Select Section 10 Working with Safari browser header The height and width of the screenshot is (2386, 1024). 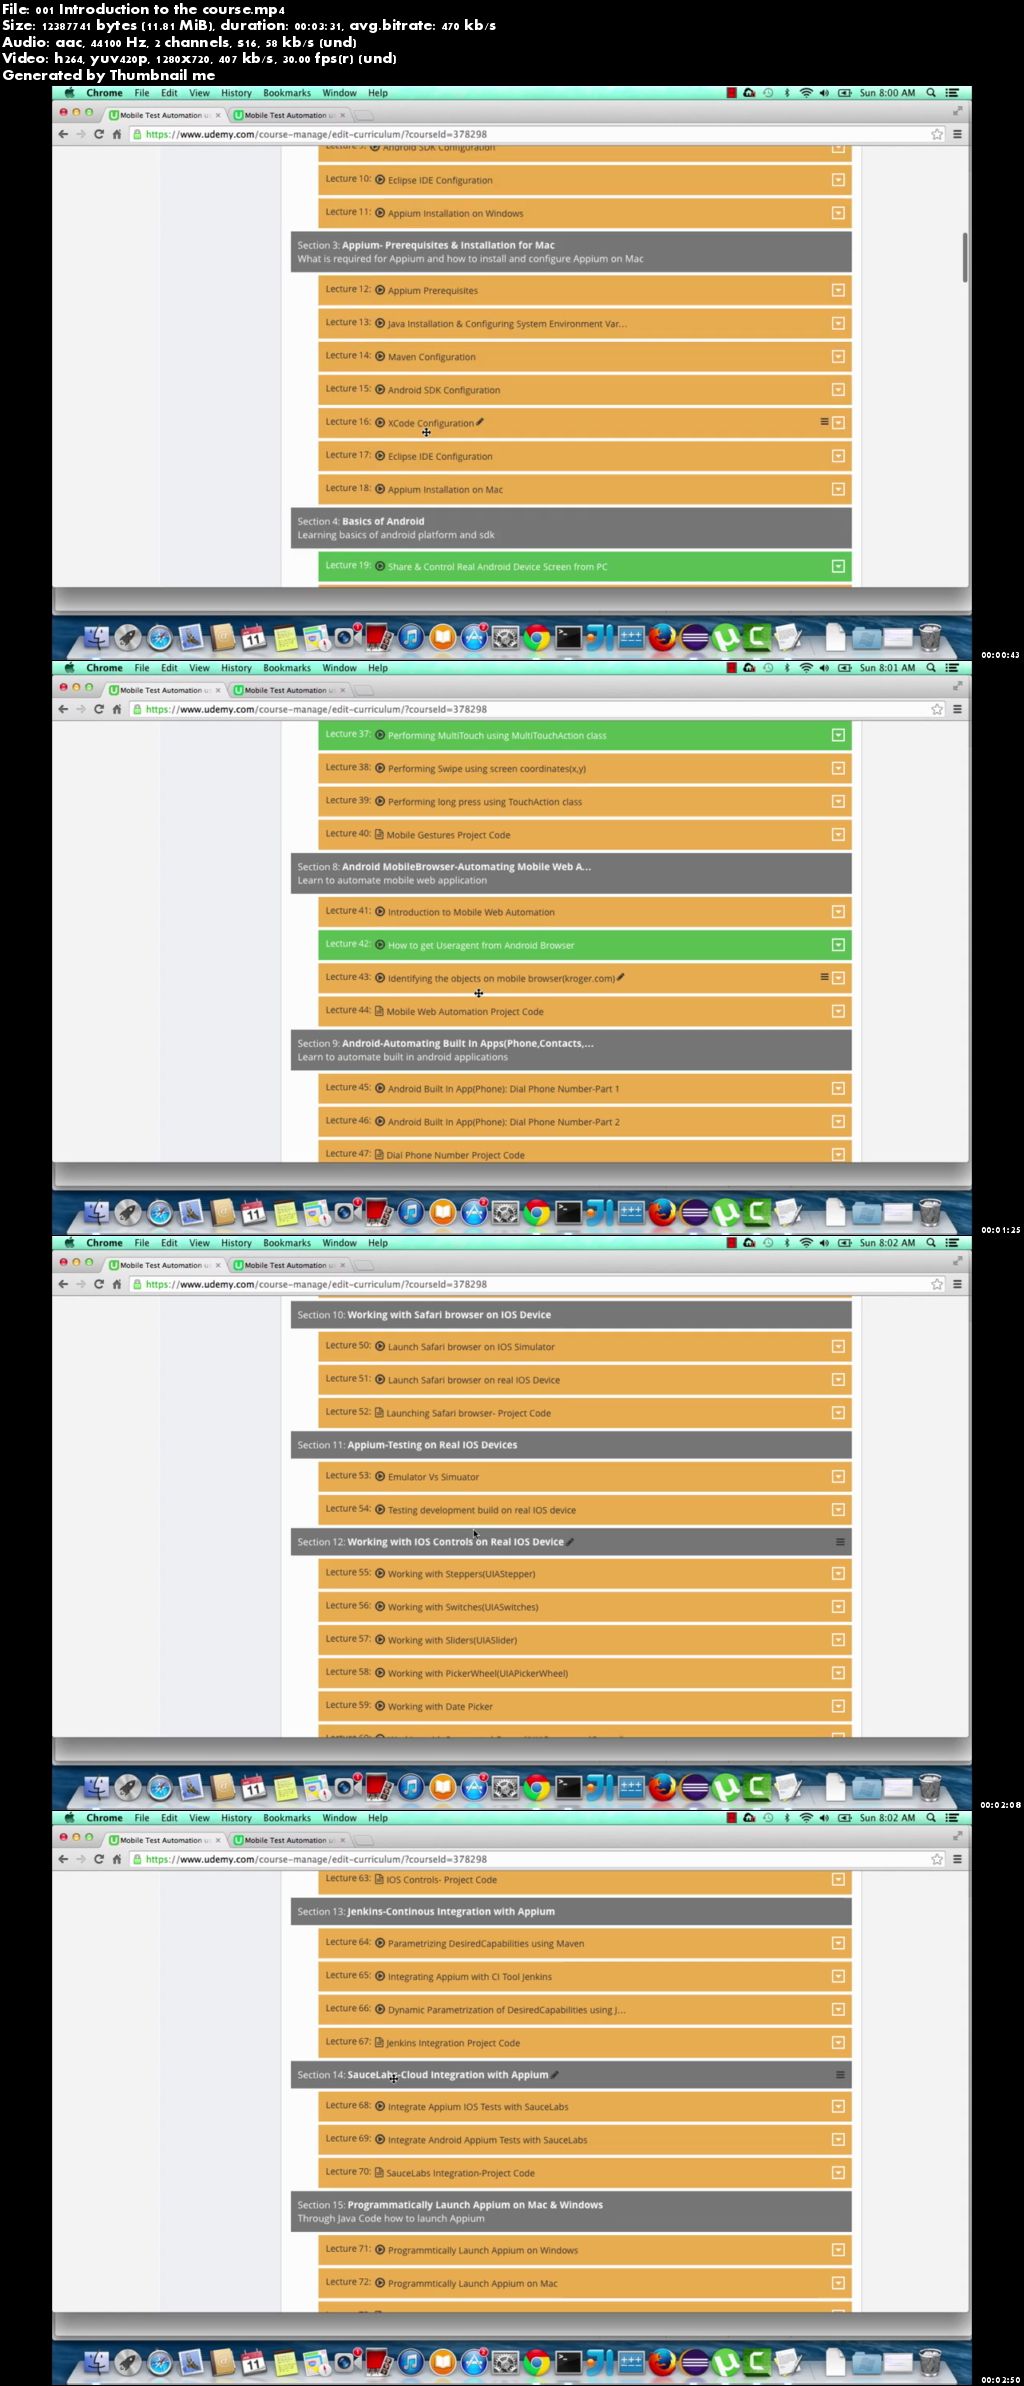point(571,1314)
